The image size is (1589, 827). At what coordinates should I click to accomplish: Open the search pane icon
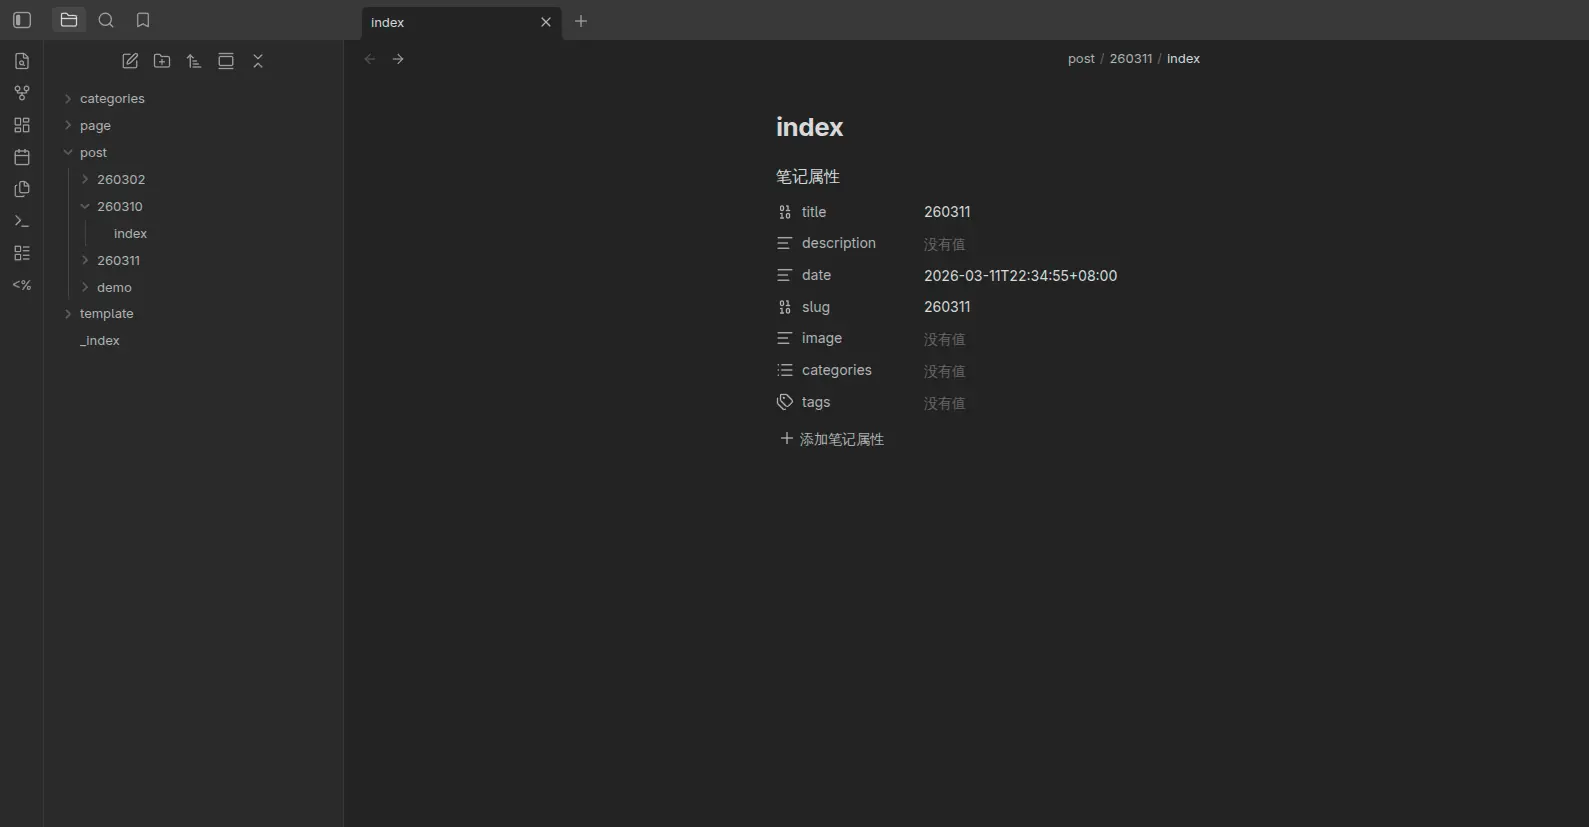[x=106, y=20]
